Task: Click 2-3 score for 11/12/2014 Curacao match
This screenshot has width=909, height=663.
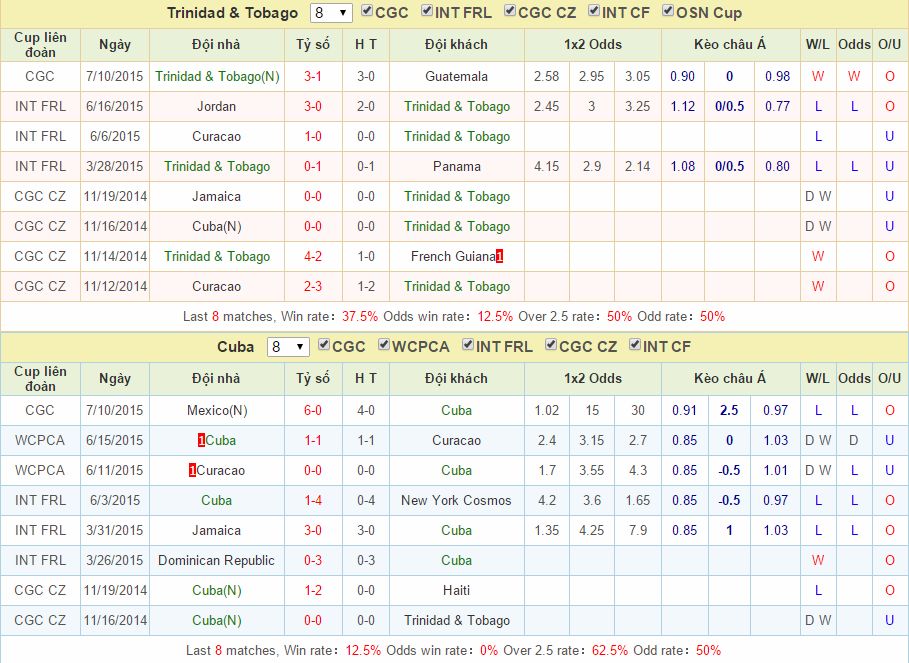Action: (313, 286)
